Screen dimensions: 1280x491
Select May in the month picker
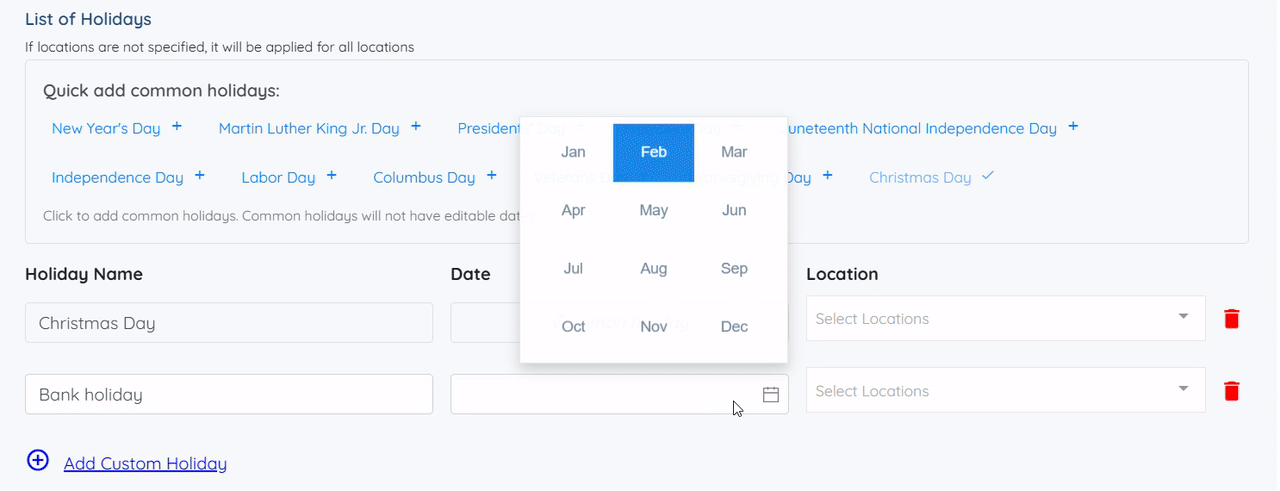654,211
